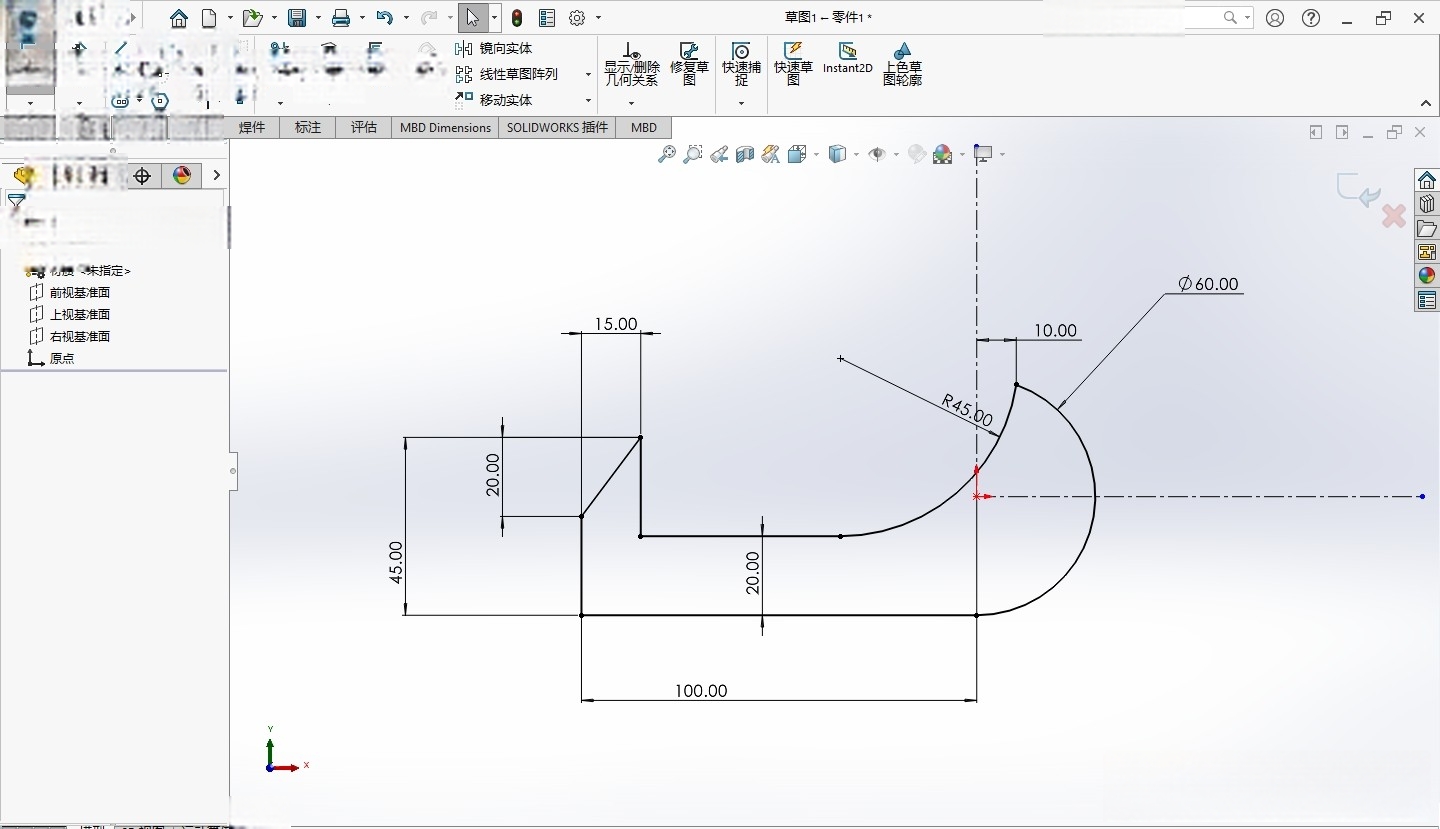Toggle Hide/Show Items eye icon
The image size is (1440, 829).
click(878, 154)
